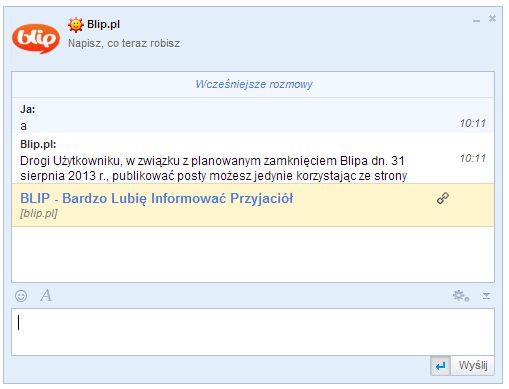Click the Blip logo avatar
Screen dimensions: 509x389
[36, 39]
